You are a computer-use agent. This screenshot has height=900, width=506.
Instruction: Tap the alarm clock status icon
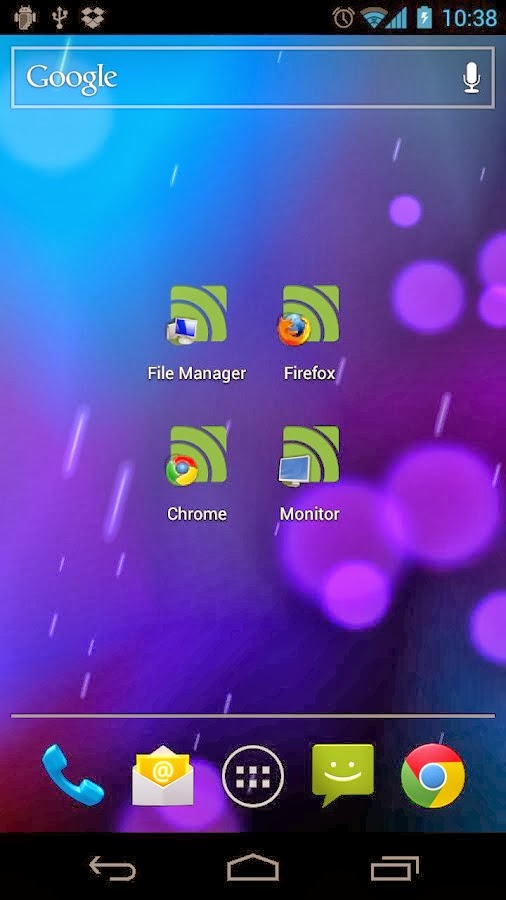(x=343, y=18)
